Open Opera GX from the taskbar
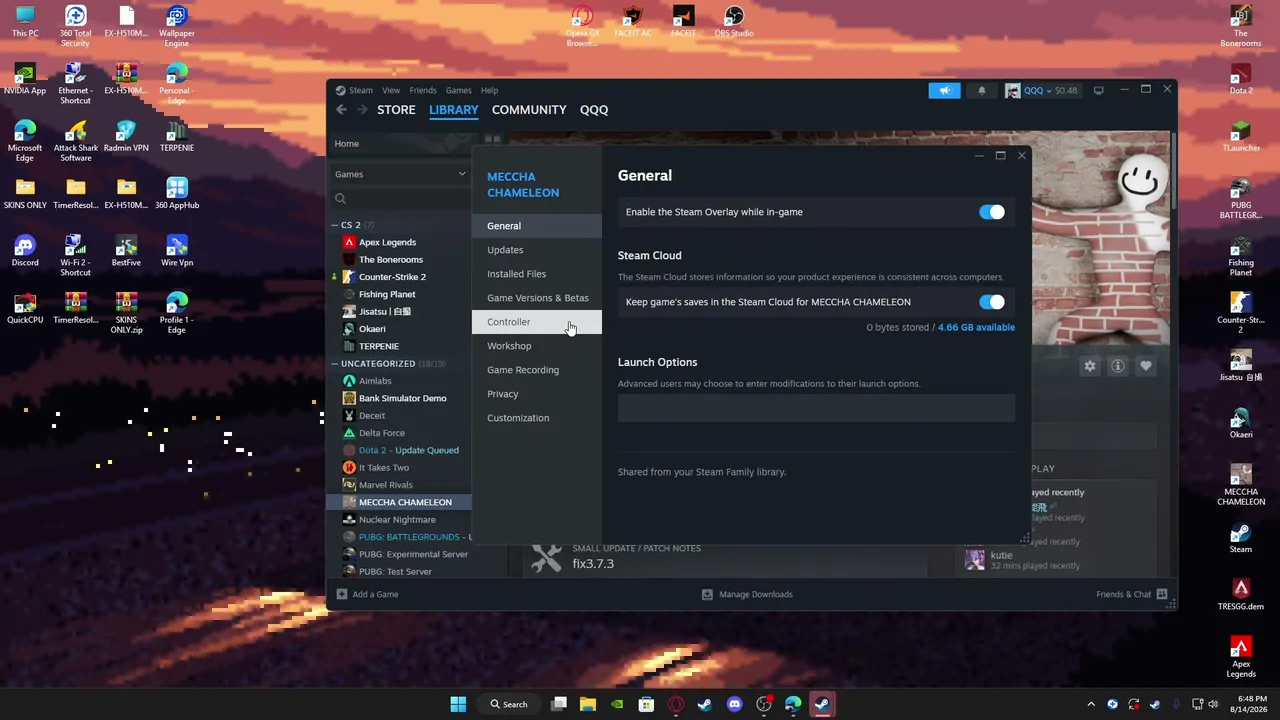Image resolution: width=1280 pixels, height=720 pixels. pyautogui.click(x=676, y=704)
